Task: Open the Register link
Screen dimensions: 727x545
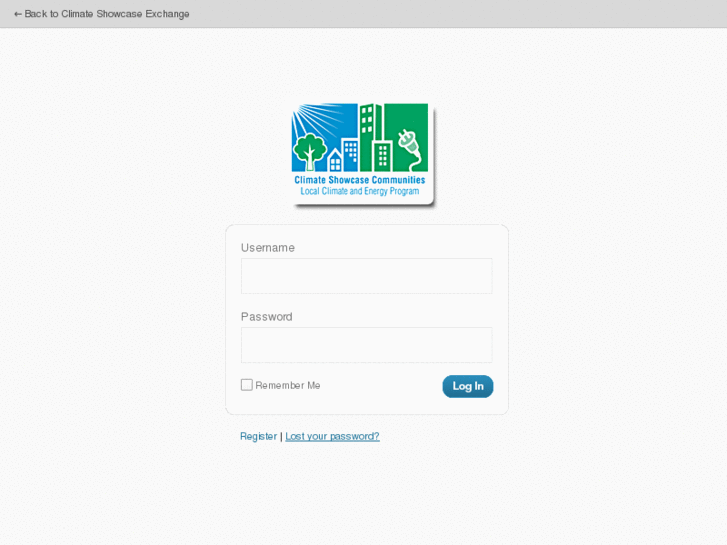Action: (x=258, y=436)
